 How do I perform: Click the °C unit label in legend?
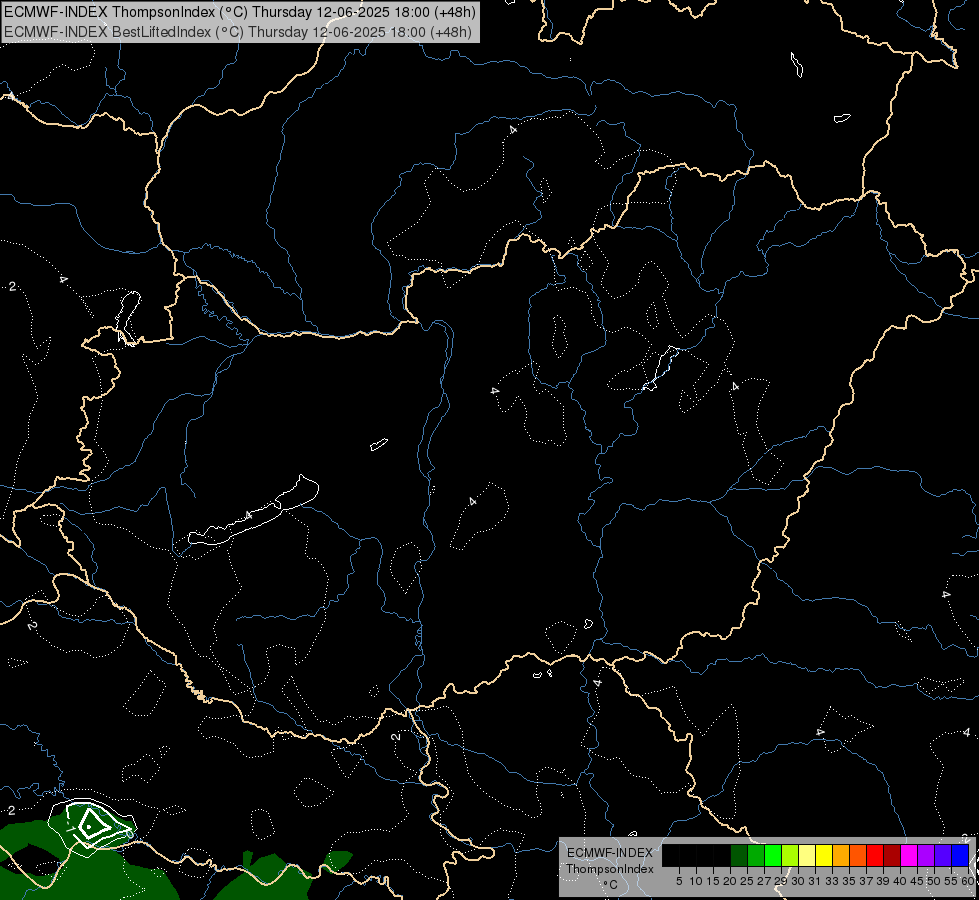click(x=611, y=885)
